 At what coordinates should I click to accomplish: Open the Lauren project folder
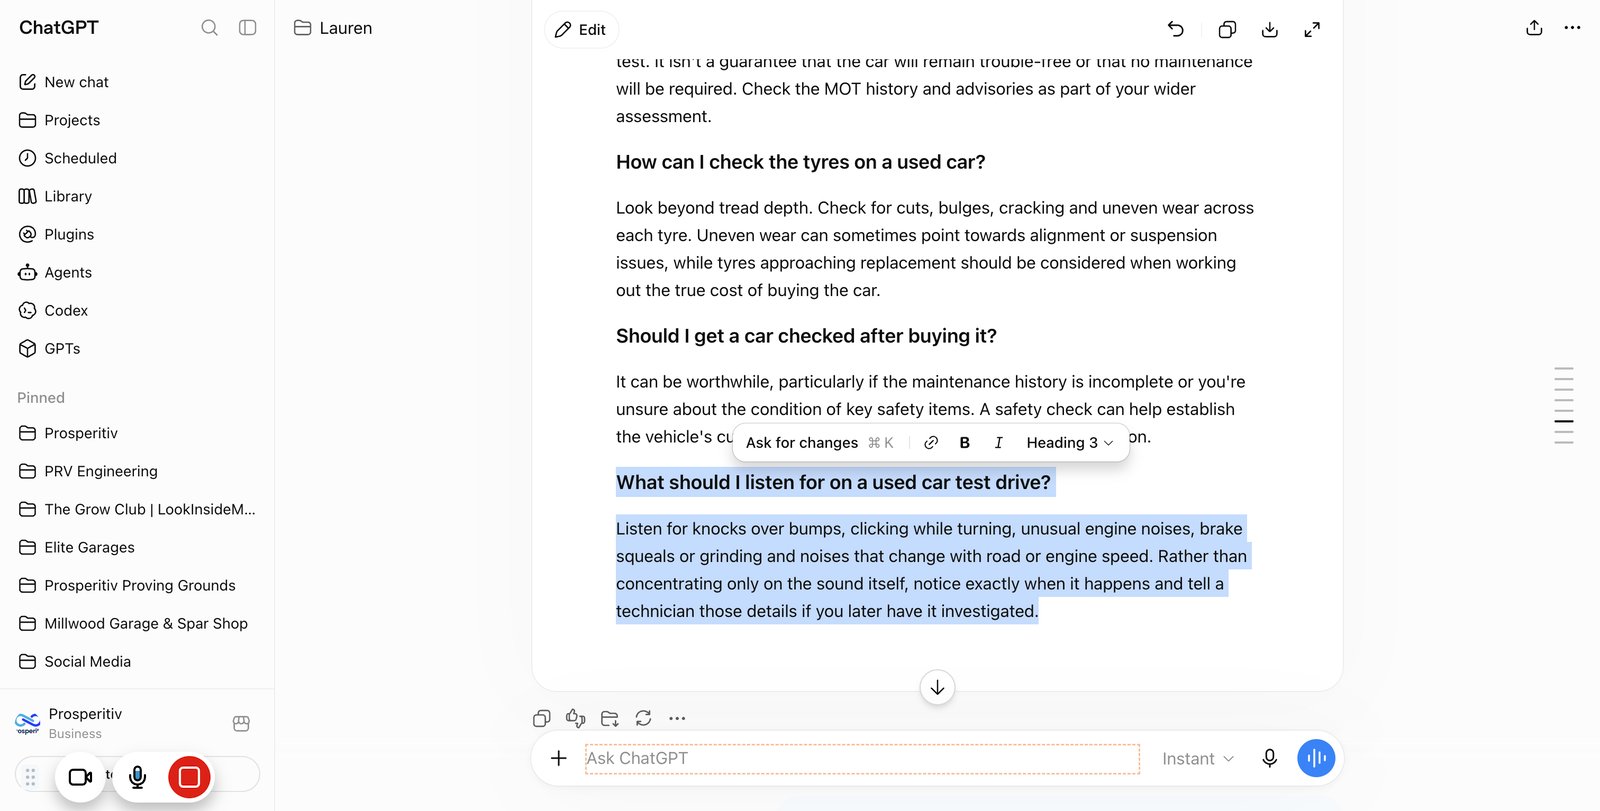tap(333, 28)
